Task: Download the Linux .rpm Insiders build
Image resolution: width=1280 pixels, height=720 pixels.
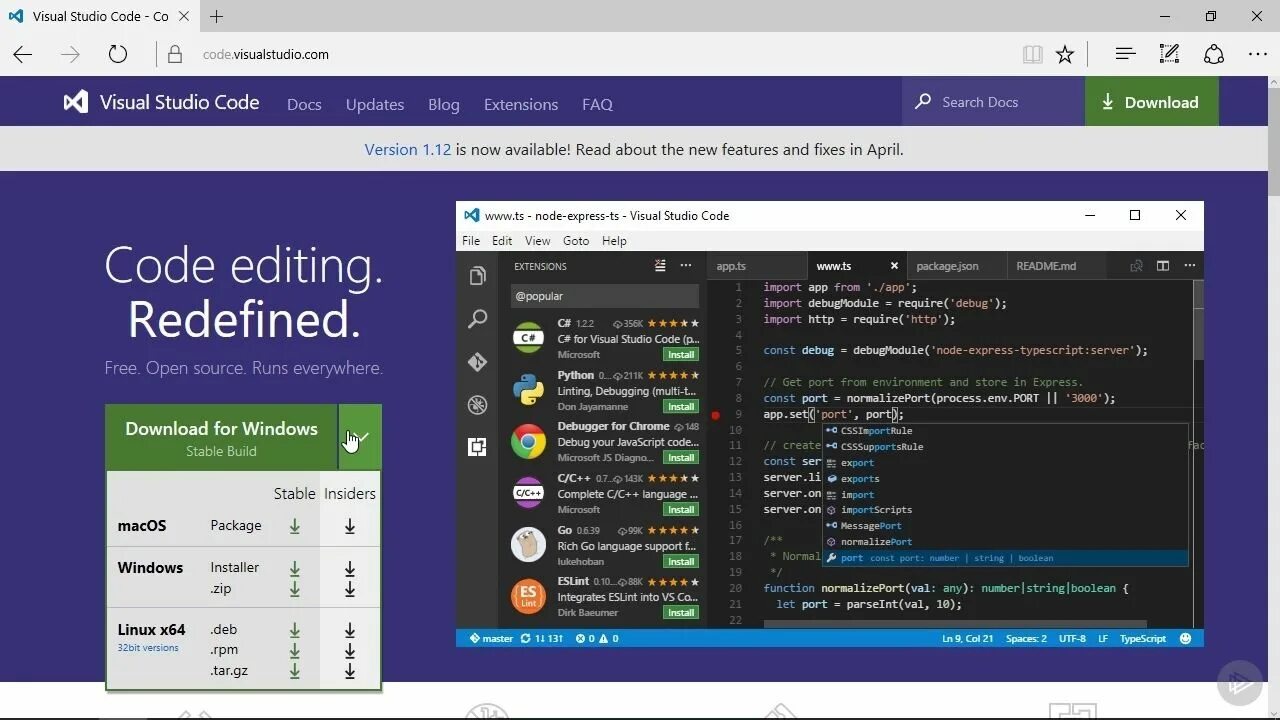Action: pyautogui.click(x=350, y=650)
